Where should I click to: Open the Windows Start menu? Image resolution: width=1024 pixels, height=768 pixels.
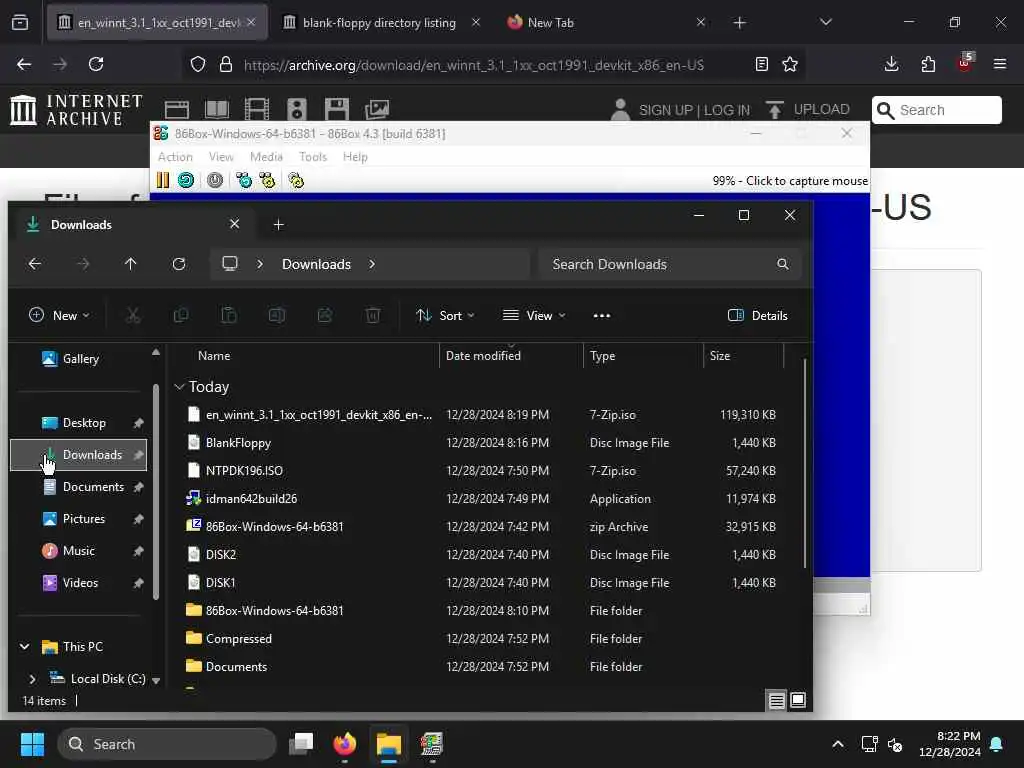pos(32,744)
